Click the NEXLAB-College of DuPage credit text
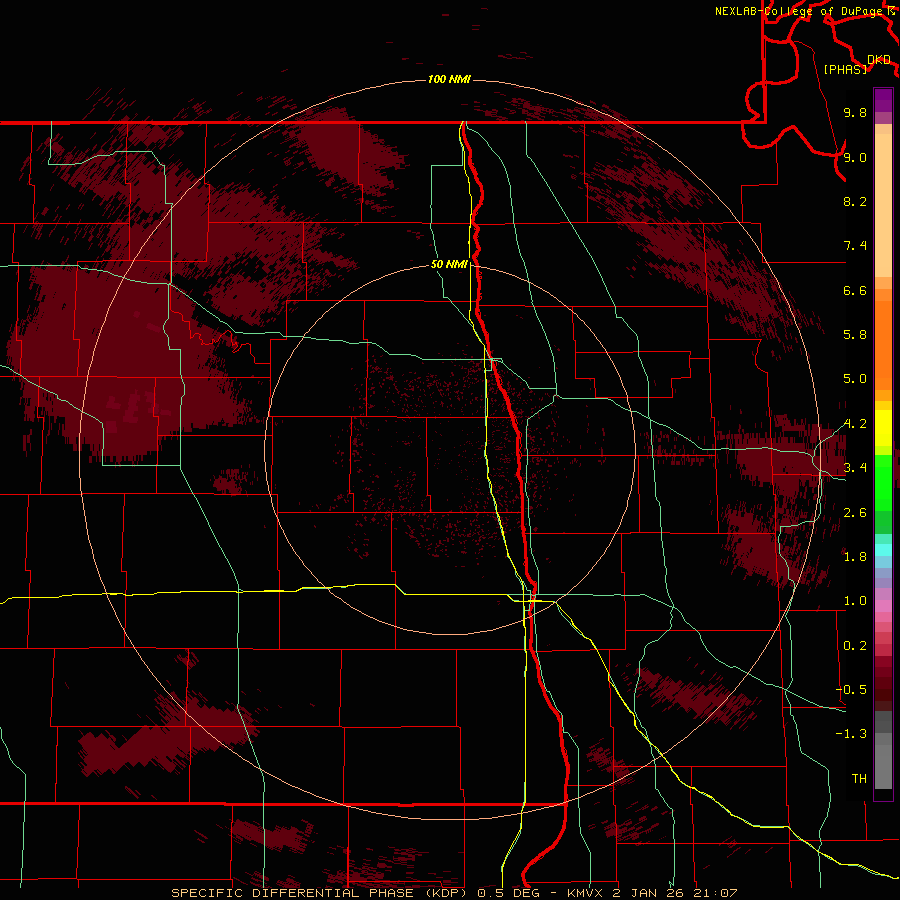The height and width of the screenshot is (900, 900). pyautogui.click(x=800, y=11)
